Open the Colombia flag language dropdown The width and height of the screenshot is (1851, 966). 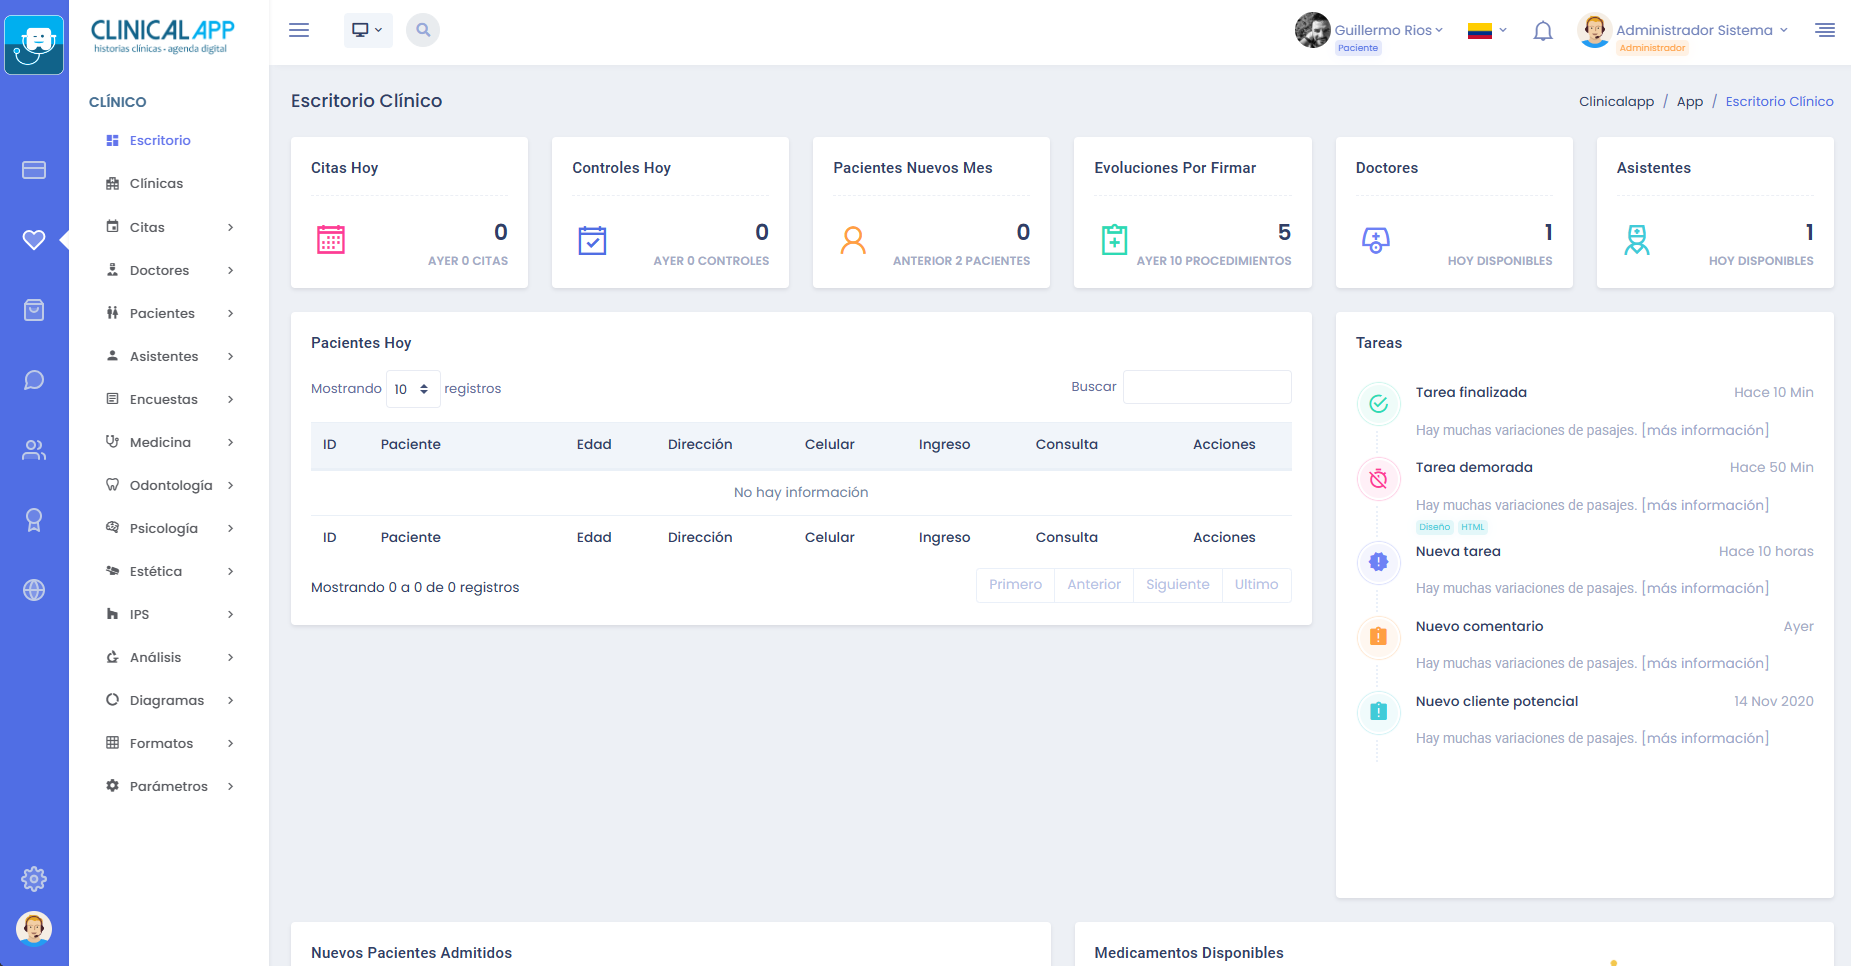[x=1486, y=31]
